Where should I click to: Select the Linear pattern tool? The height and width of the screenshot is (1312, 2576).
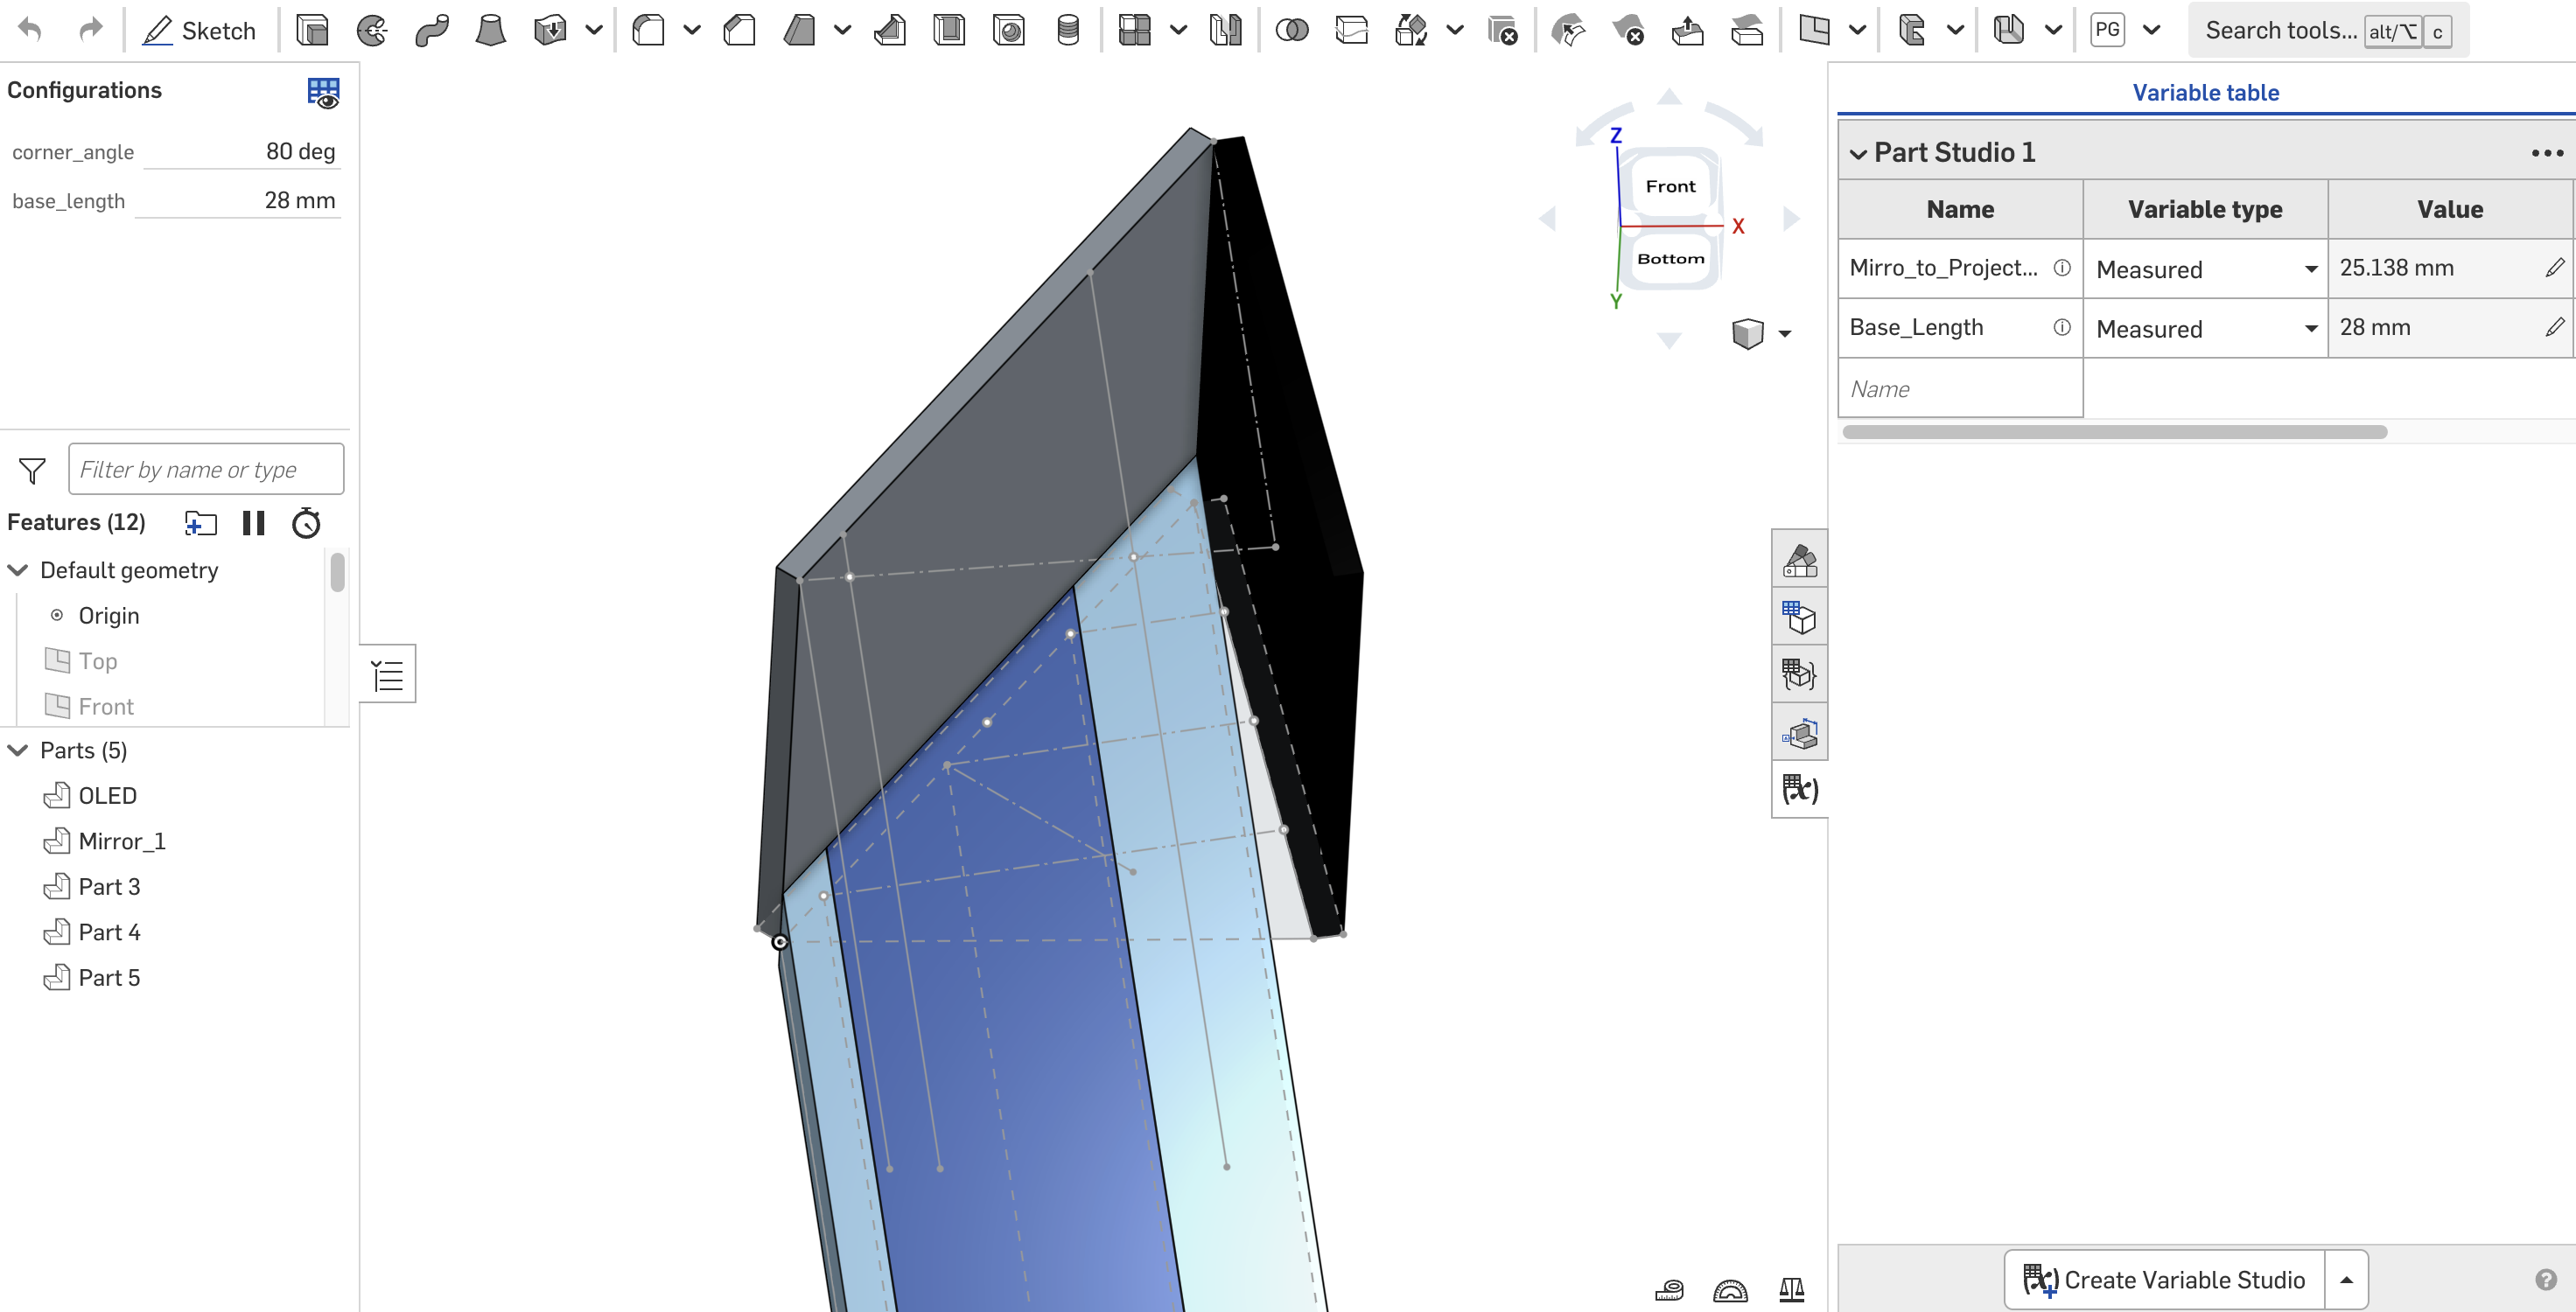pyautogui.click(x=1135, y=31)
